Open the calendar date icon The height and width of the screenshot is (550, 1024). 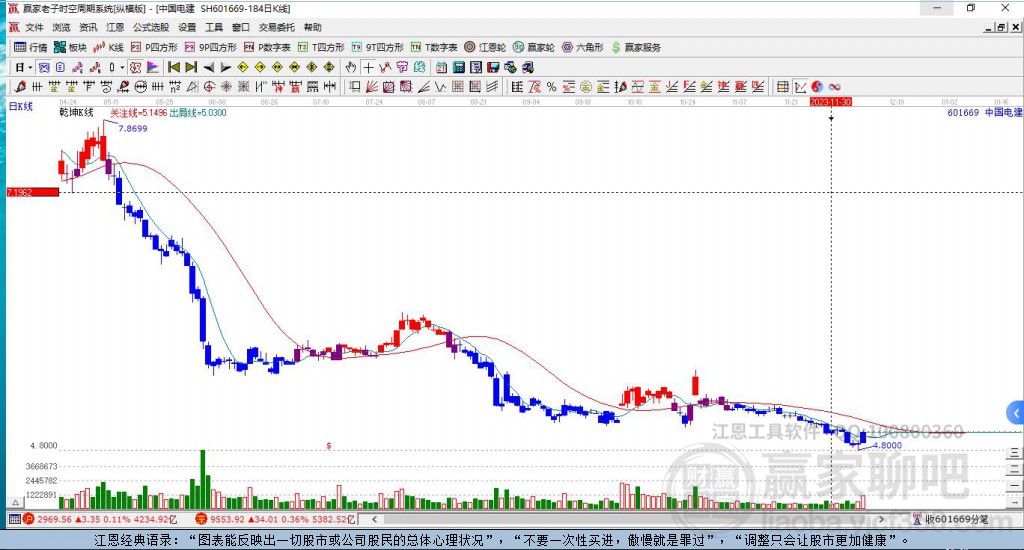pyautogui.click(x=441, y=67)
